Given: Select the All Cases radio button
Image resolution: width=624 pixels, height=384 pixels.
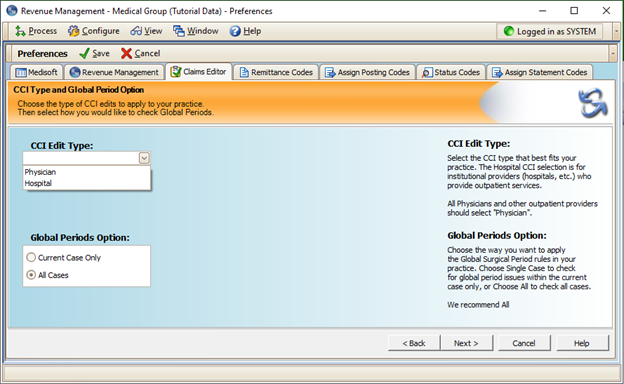Looking at the screenshot, I should pos(31,275).
